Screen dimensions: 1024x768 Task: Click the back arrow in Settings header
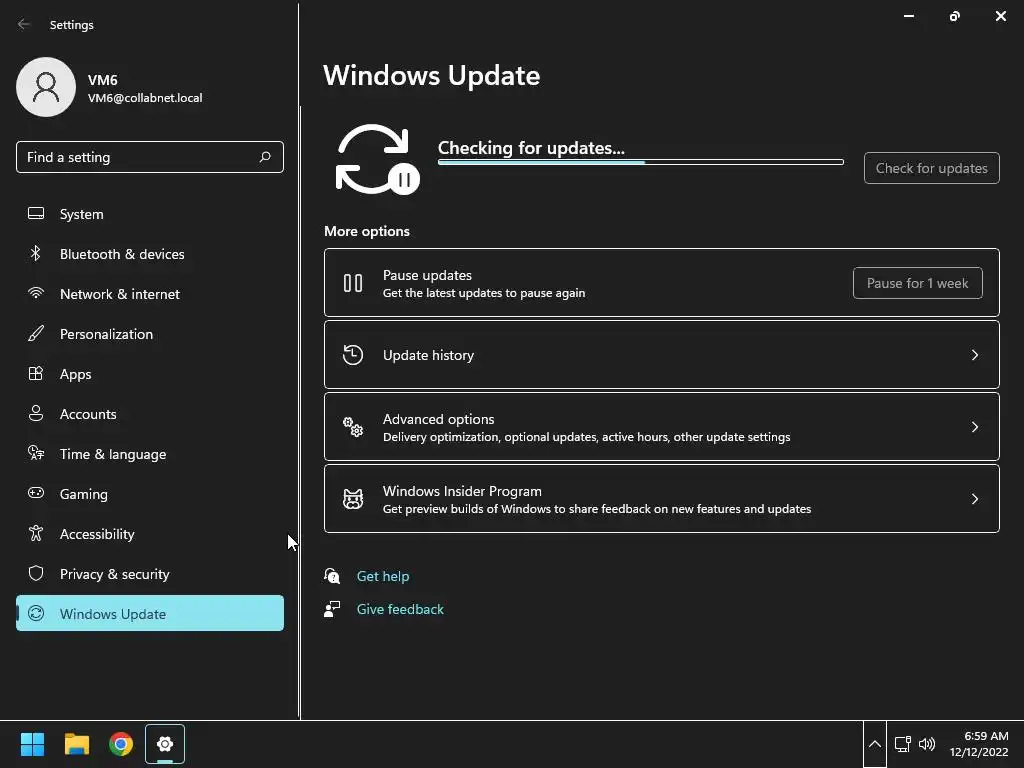[24, 25]
